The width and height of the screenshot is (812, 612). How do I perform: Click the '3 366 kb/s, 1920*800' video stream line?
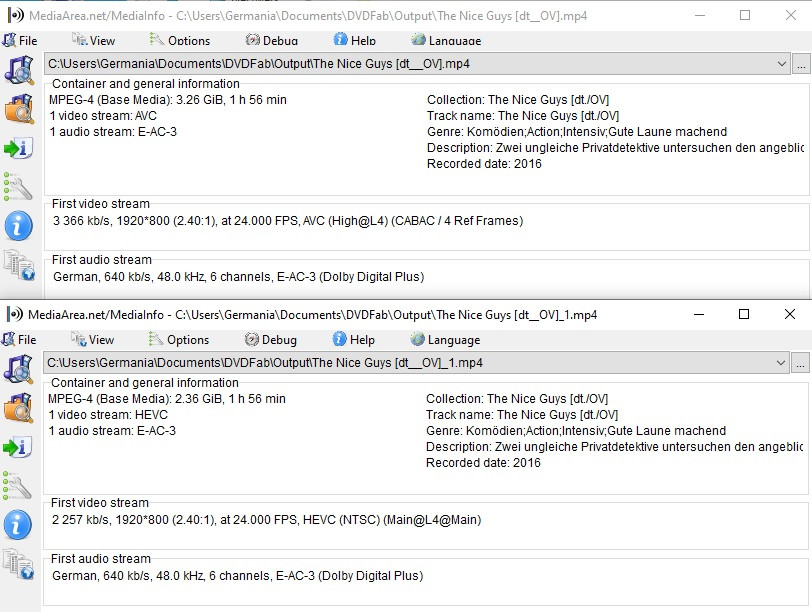point(288,221)
